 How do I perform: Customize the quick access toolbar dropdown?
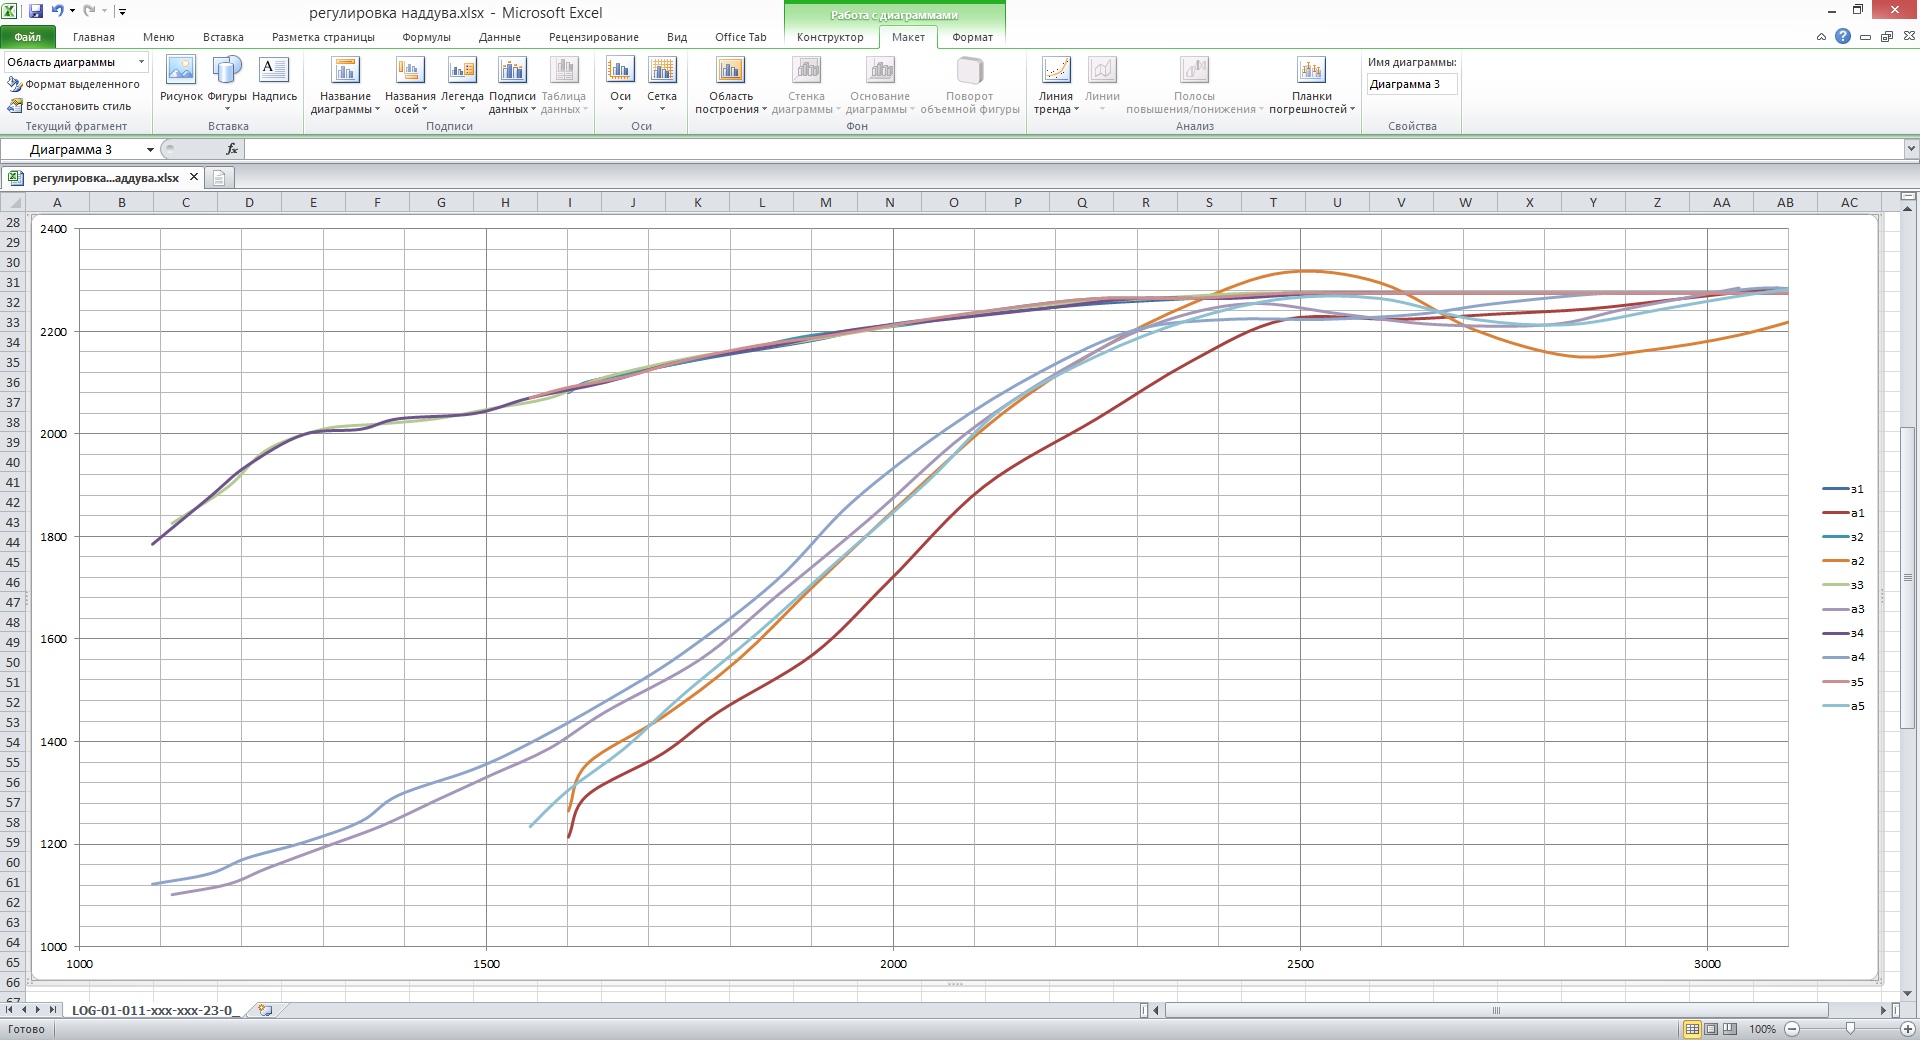point(122,12)
